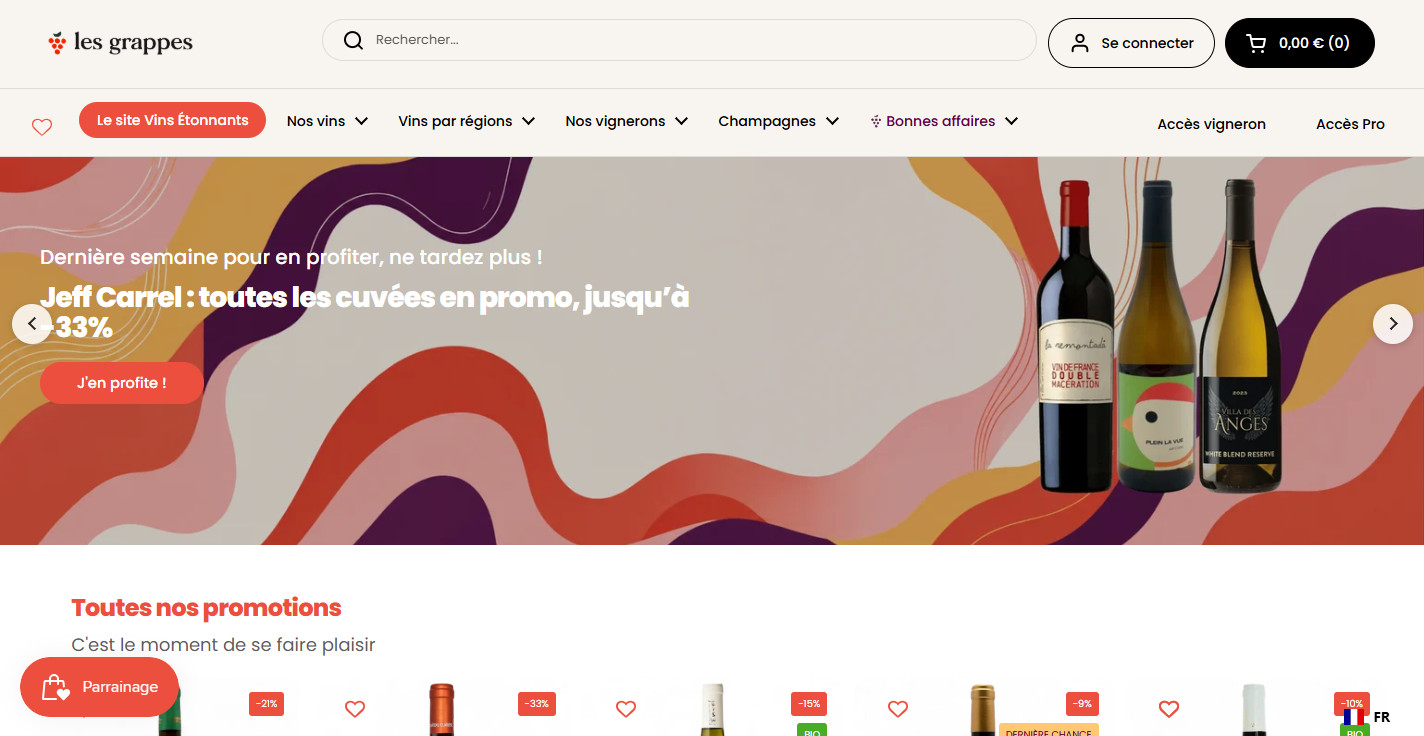The height and width of the screenshot is (736, 1424).
Task: Click 'C'est le moment de se faire plaisir'
Action: (223, 645)
